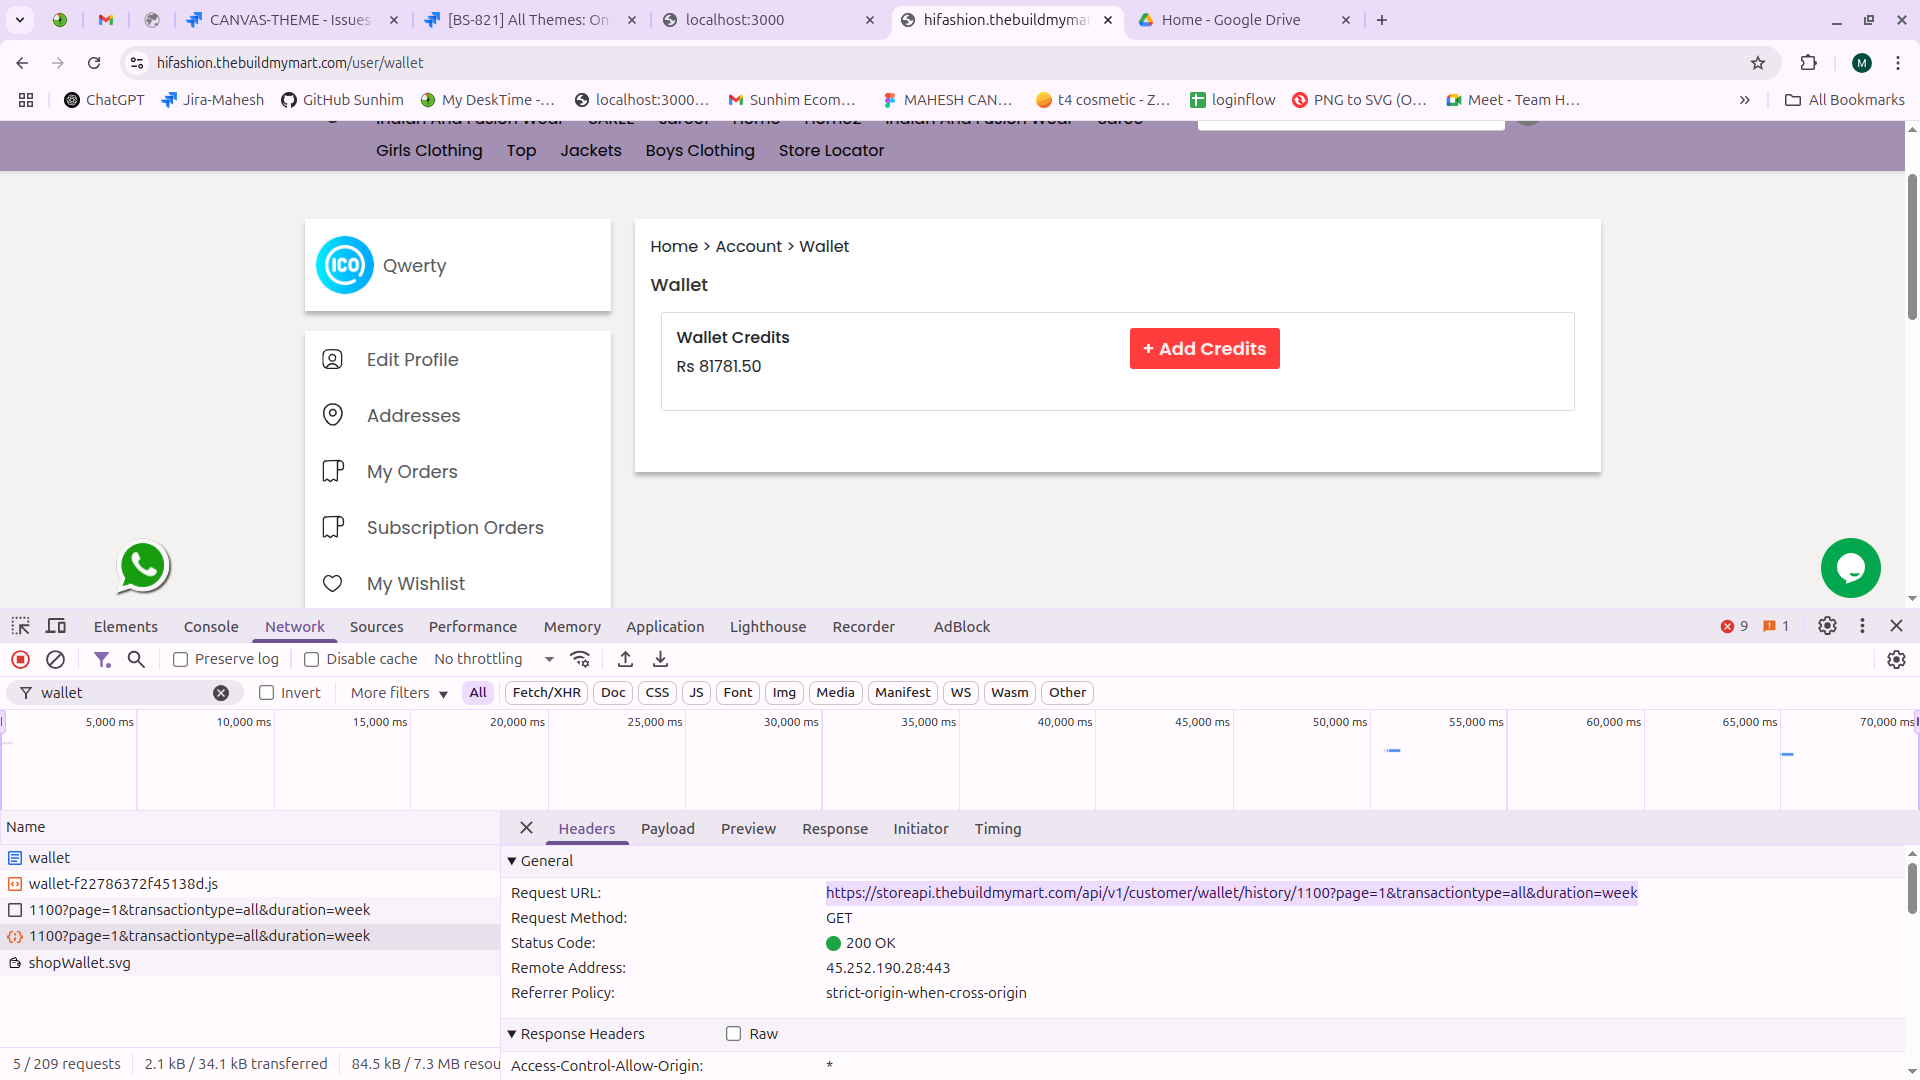
Task: Open the Preview tab
Action: (x=748, y=829)
